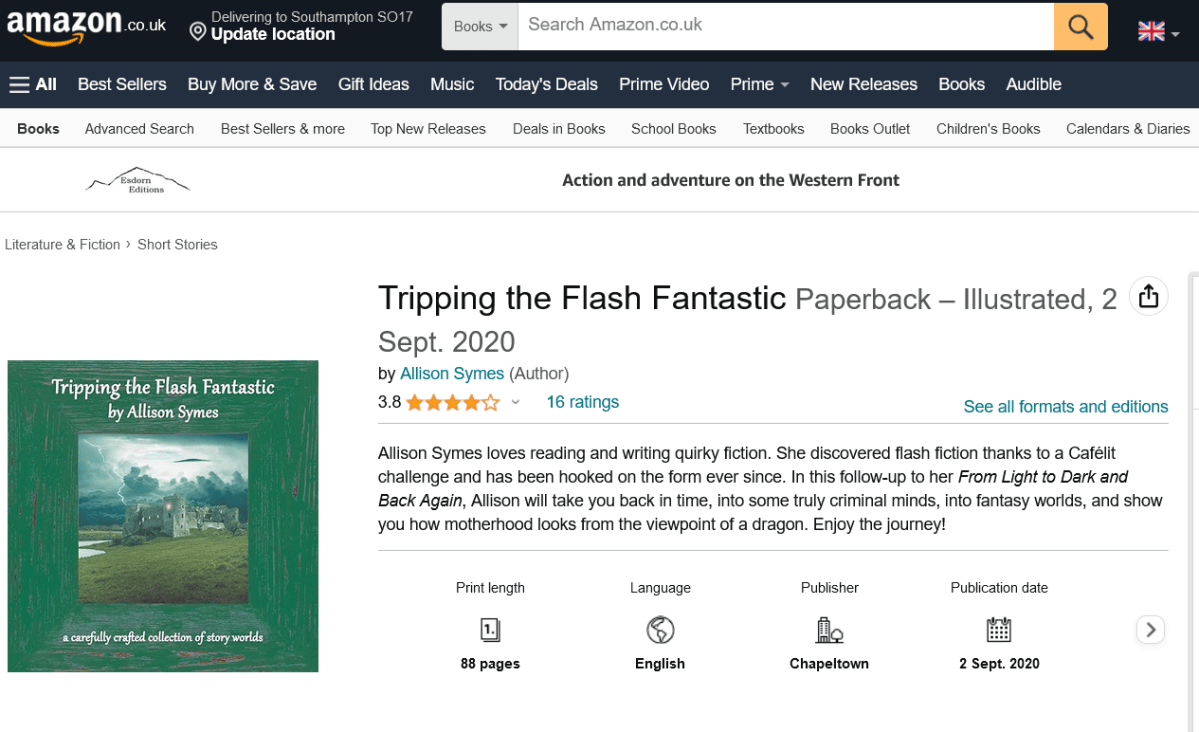Expand the Prime menu dropdown
This screenshot has width=1199, height=732.
[759, 85]
